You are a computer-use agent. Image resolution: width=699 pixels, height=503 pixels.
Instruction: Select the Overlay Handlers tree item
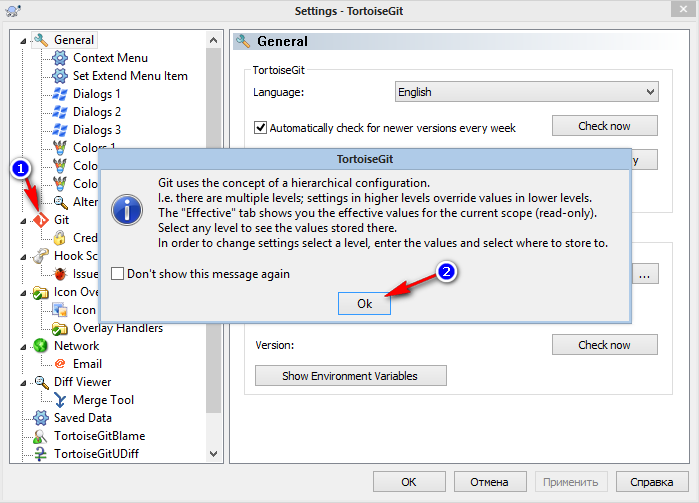(x=118, y=328)
